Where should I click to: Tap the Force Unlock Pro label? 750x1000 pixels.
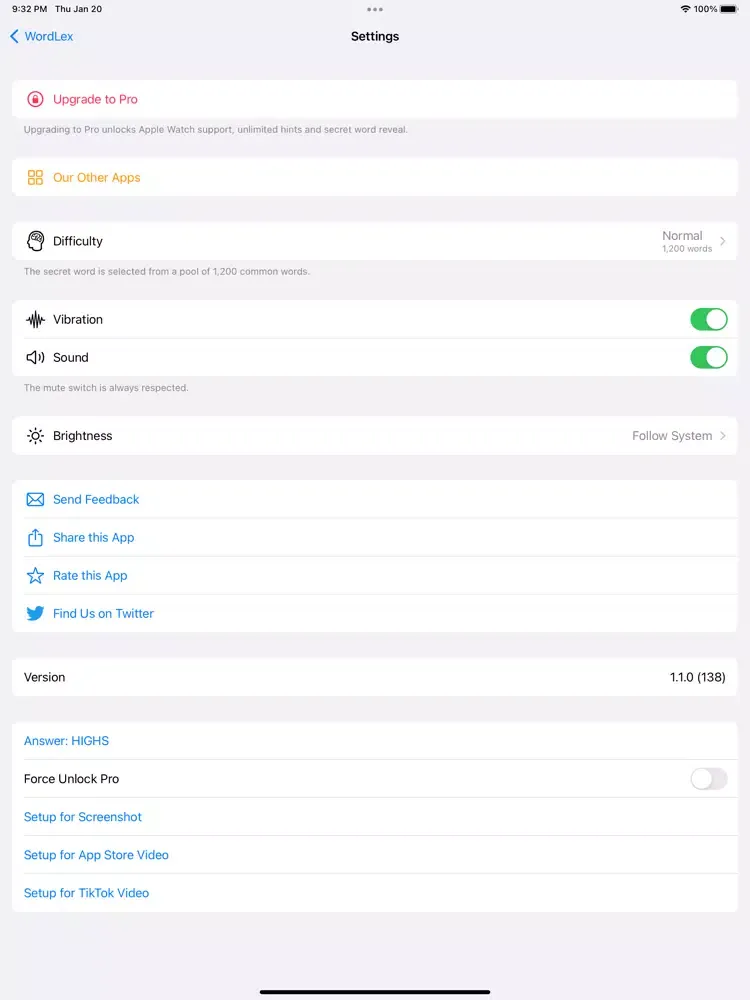[71, 779]
